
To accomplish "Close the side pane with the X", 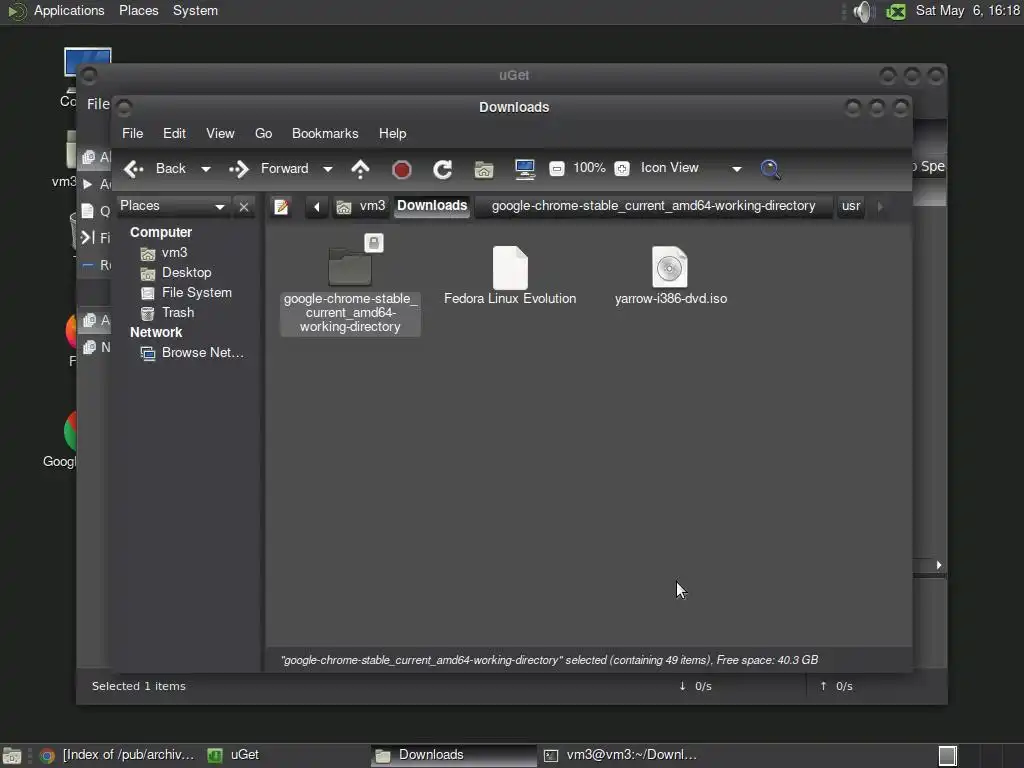I will (x=244, y=207).
